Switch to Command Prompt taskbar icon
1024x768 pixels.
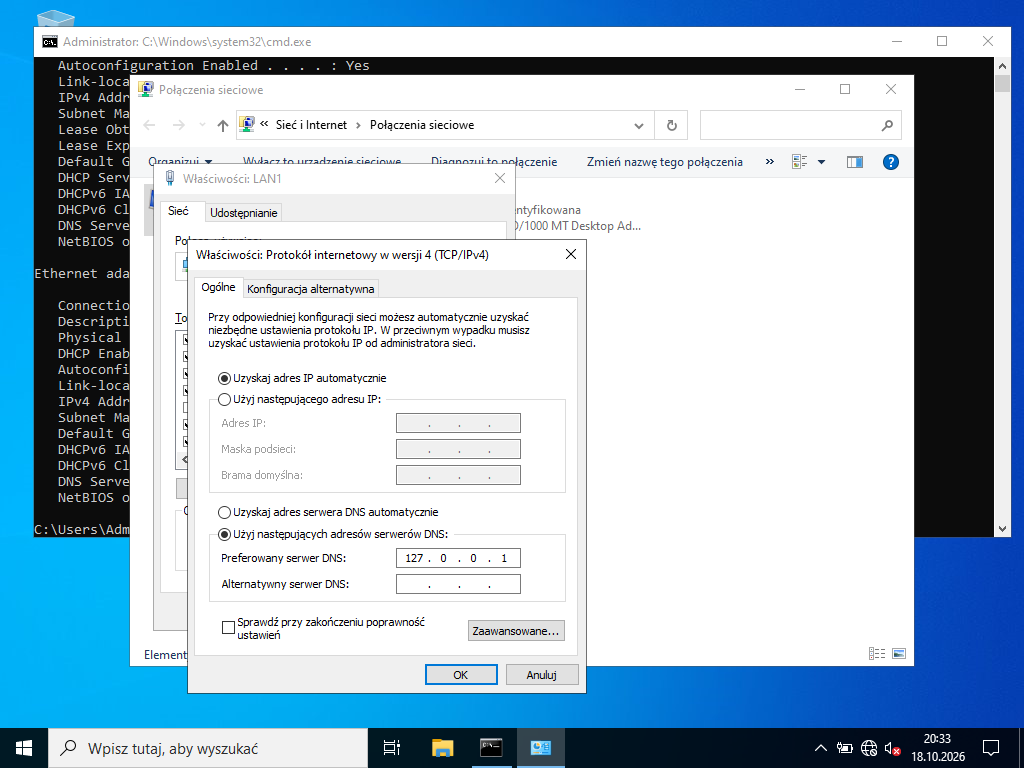[491, 748]
